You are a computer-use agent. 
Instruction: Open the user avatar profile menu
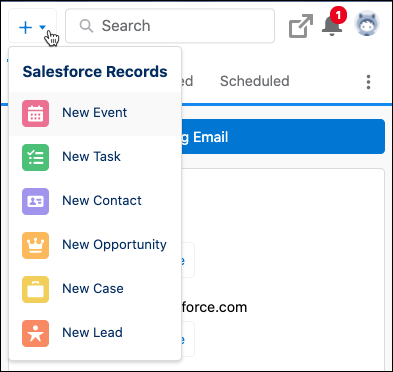click(x=367, y=23)
